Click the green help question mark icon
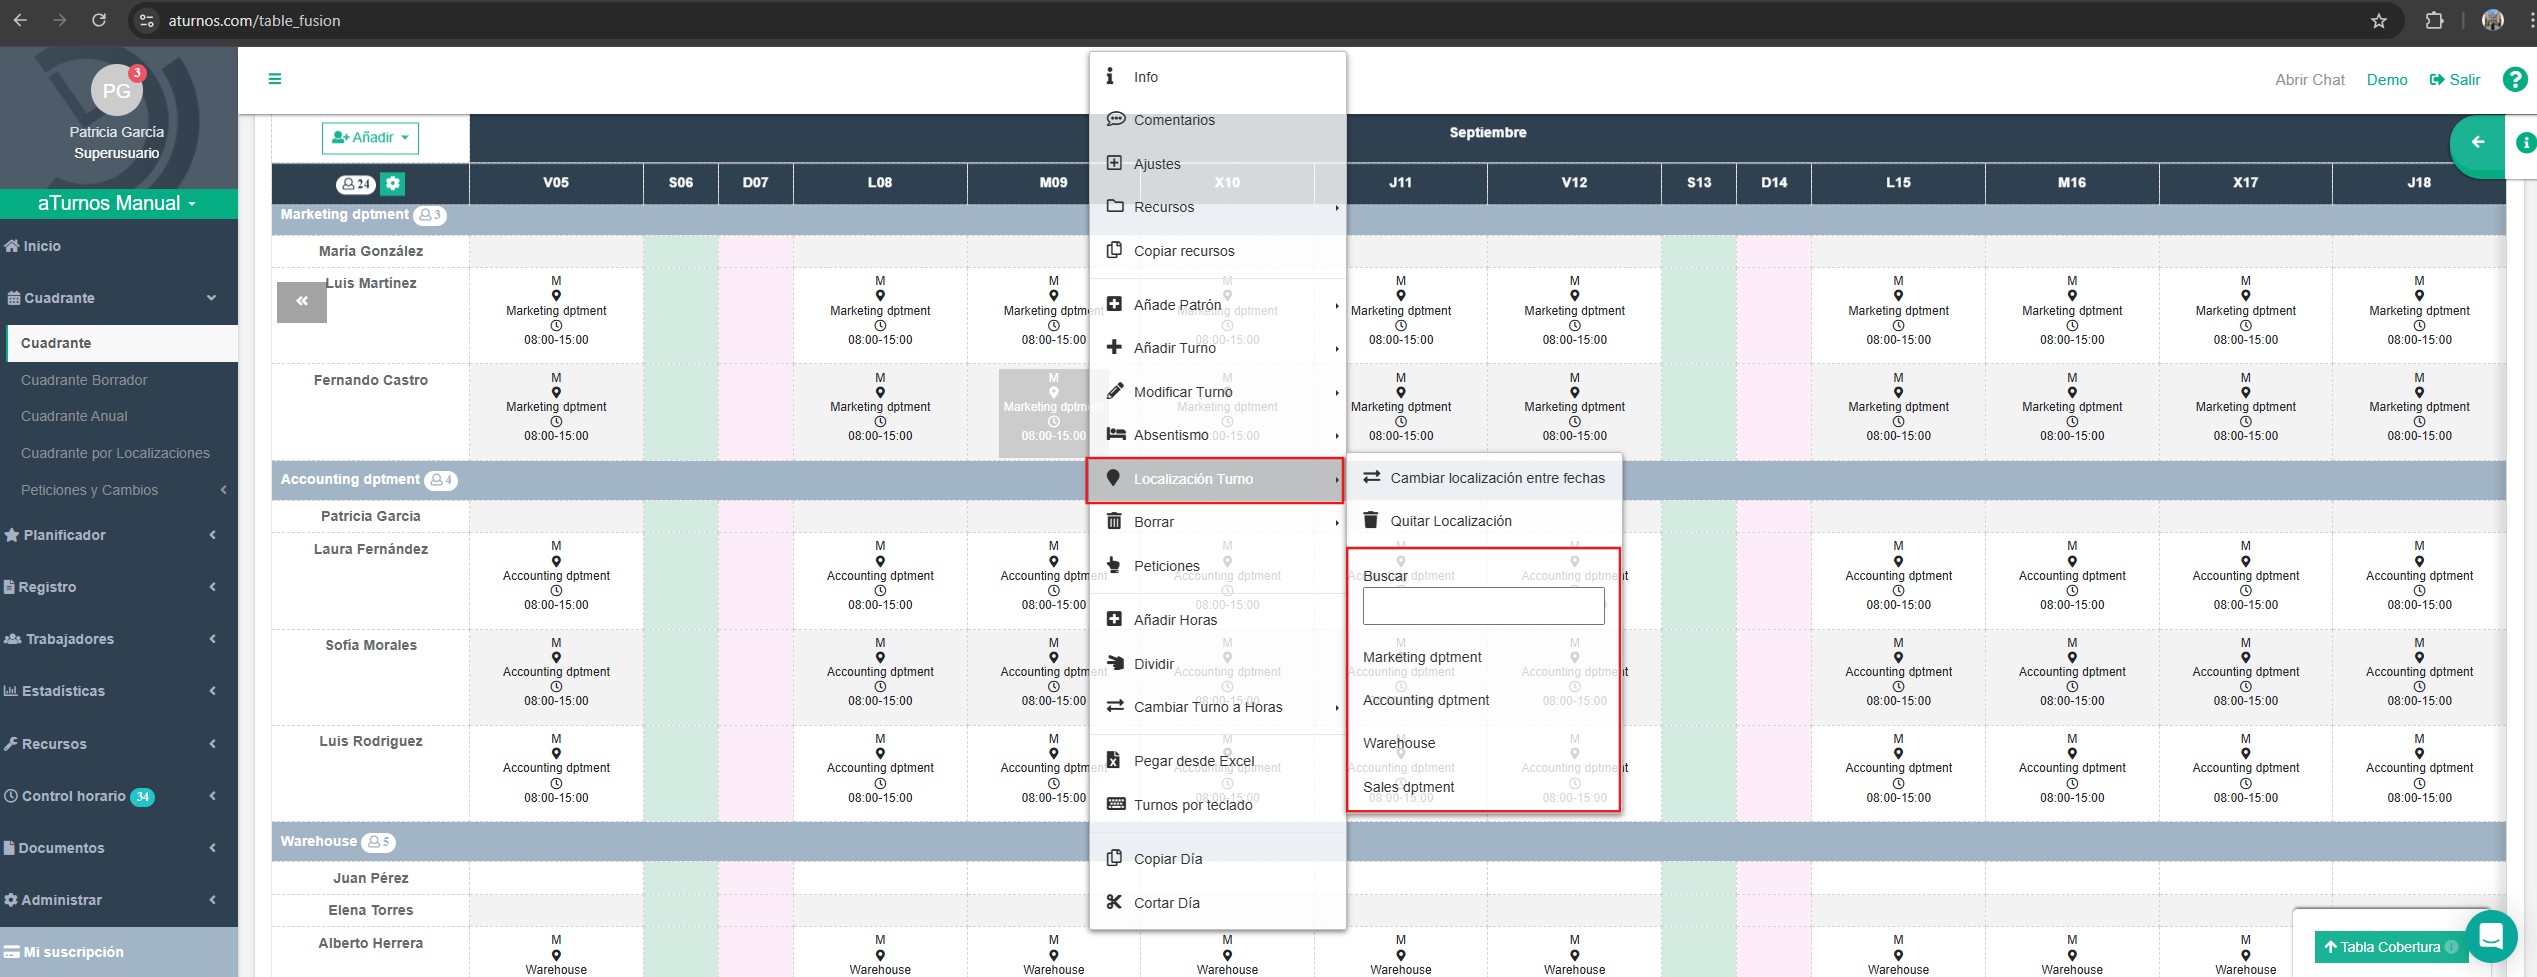This screenshot has width=2537, height=977. (2514, 79)
